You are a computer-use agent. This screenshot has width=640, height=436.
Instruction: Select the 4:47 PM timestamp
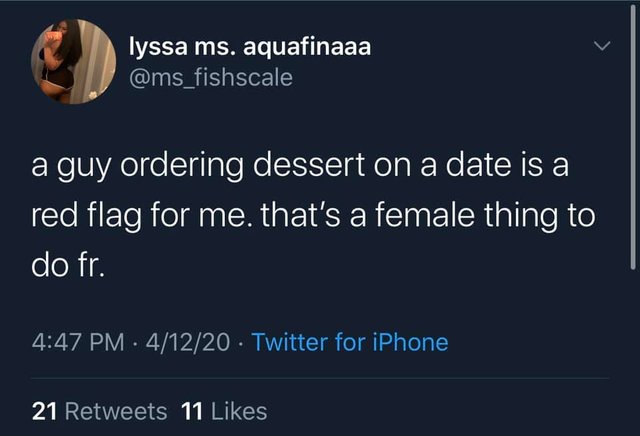[78, 342]
